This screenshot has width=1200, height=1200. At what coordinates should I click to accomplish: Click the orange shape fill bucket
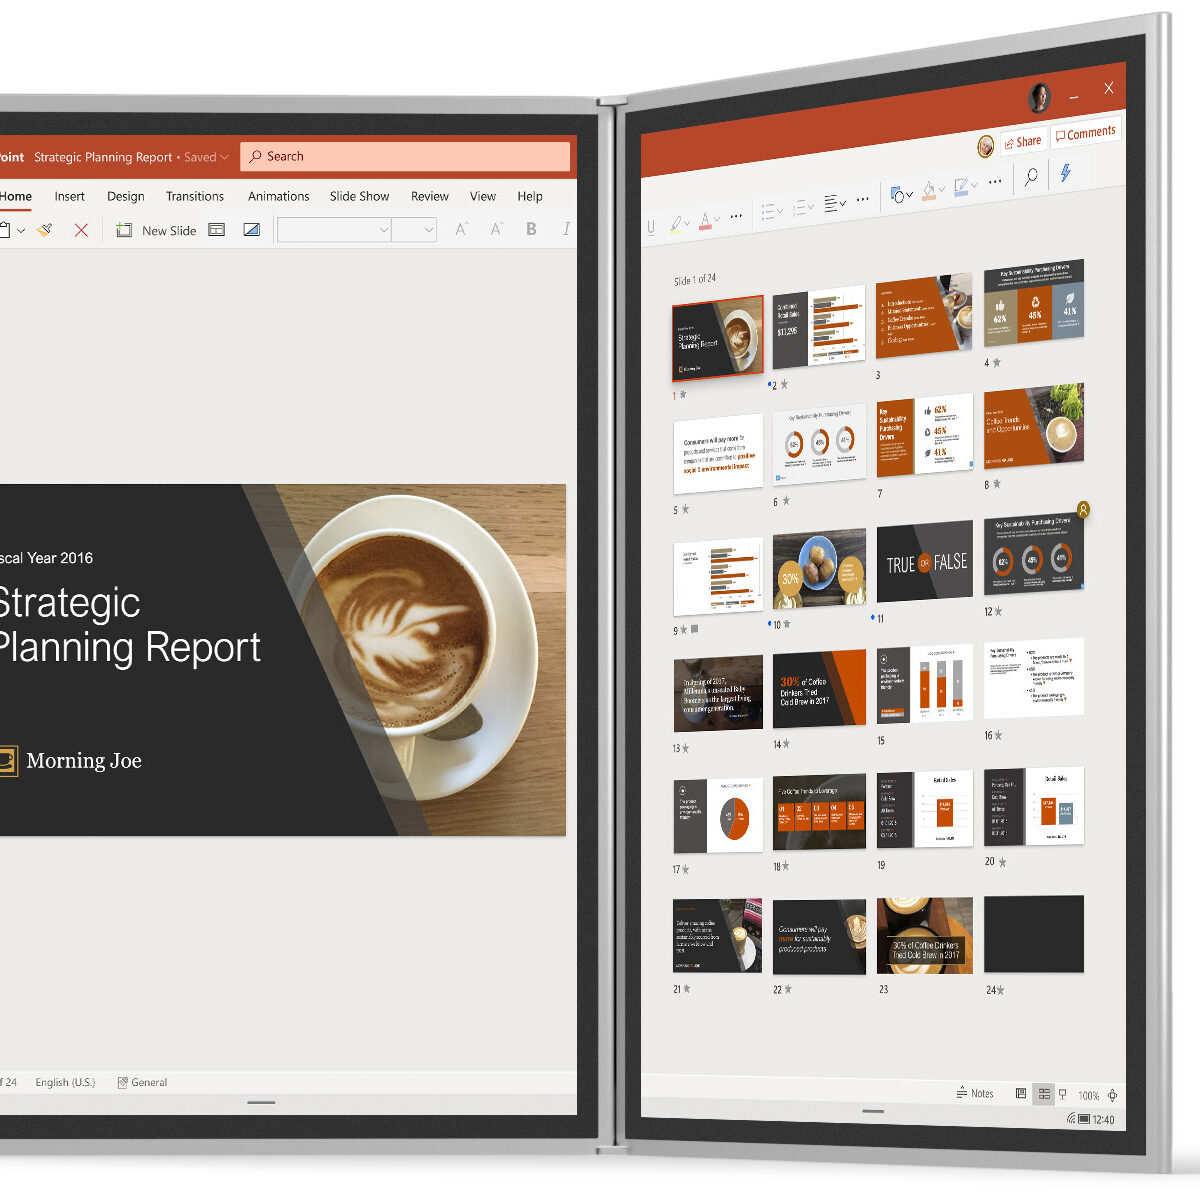[929, 189]
